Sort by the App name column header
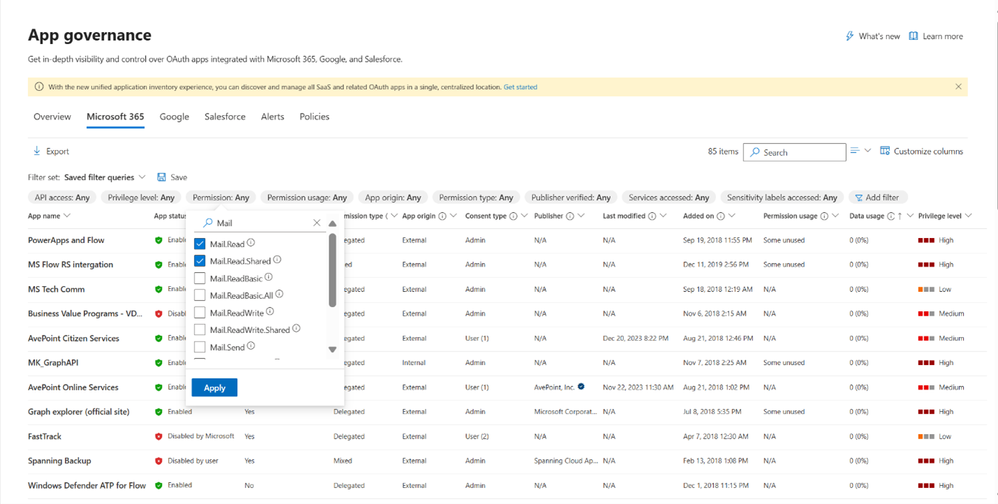The width and height of the screenshot is (998, 504). pos(49,216)
